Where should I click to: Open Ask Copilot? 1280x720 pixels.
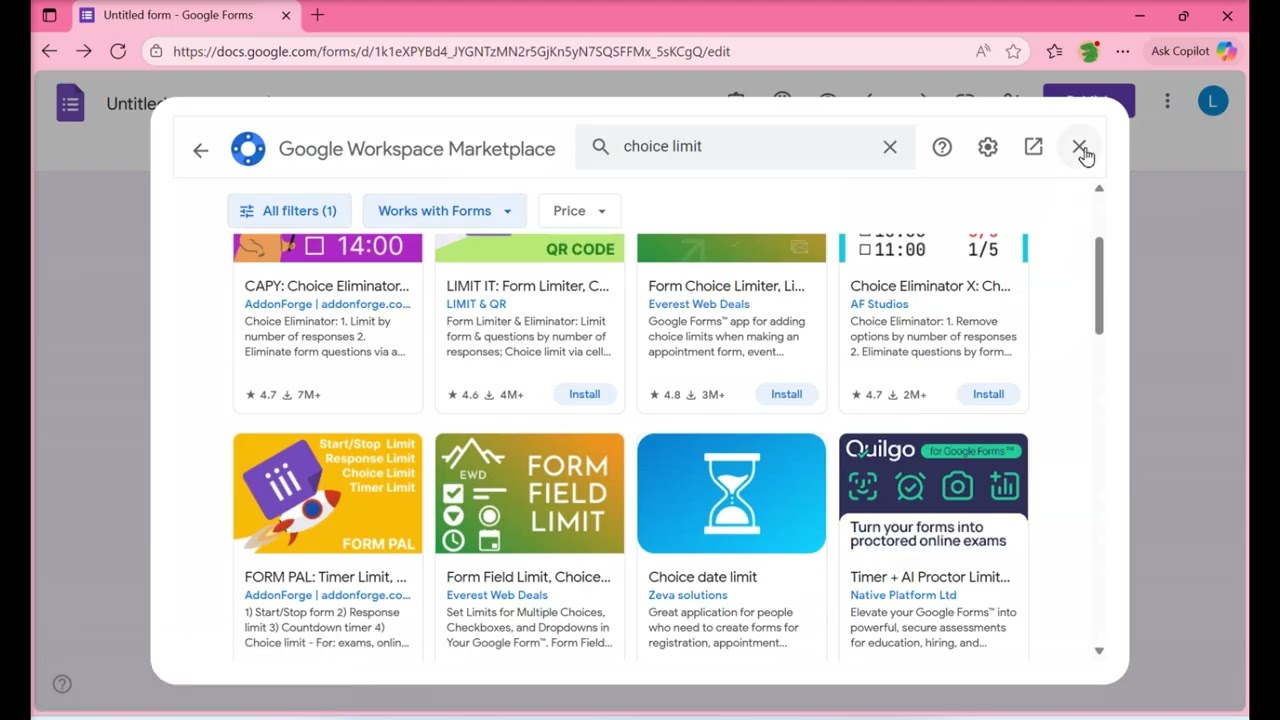[x=1193, y=51]
